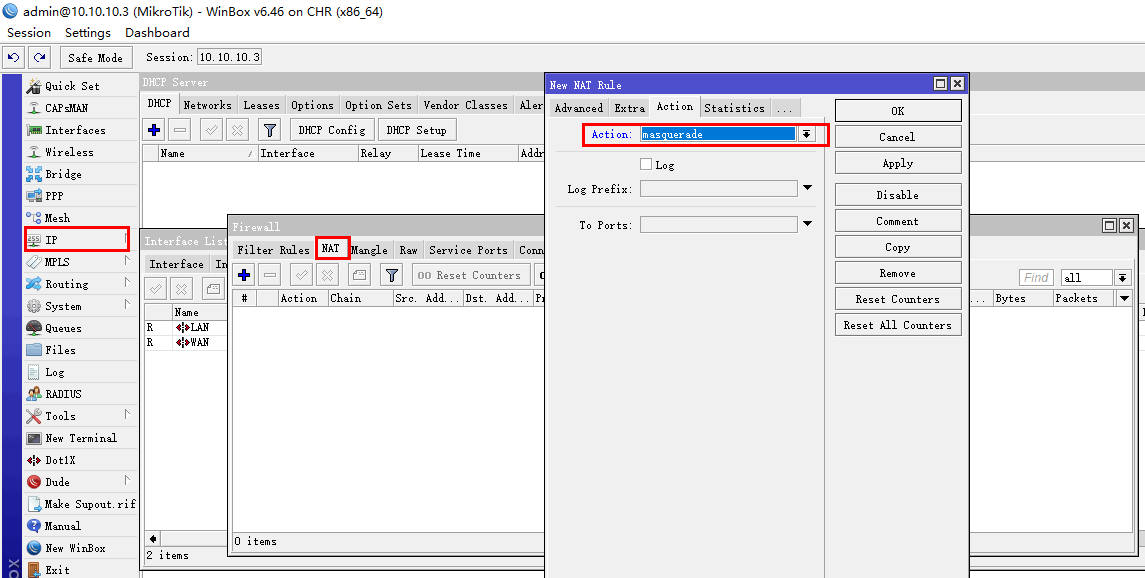The height and width of the screenshot is (578, 1145).
Task: Open the IP menu in sidebar
Action: (x=77, y=239)
